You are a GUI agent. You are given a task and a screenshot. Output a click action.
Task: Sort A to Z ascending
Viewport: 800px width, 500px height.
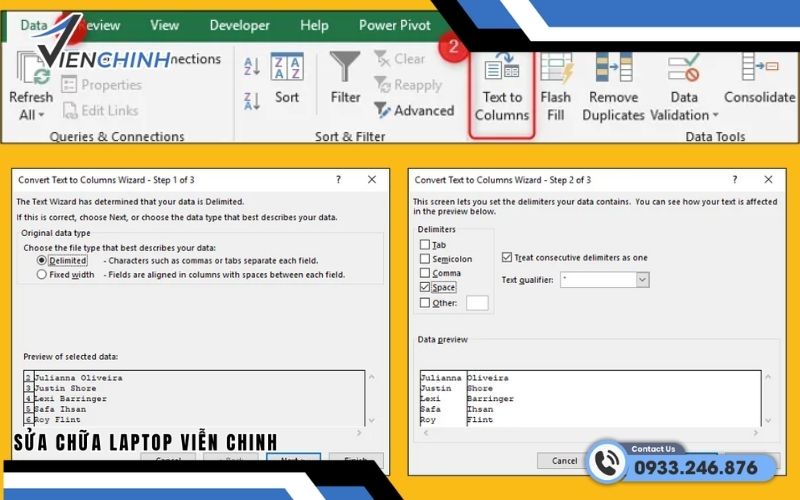[x=252, y=67]
